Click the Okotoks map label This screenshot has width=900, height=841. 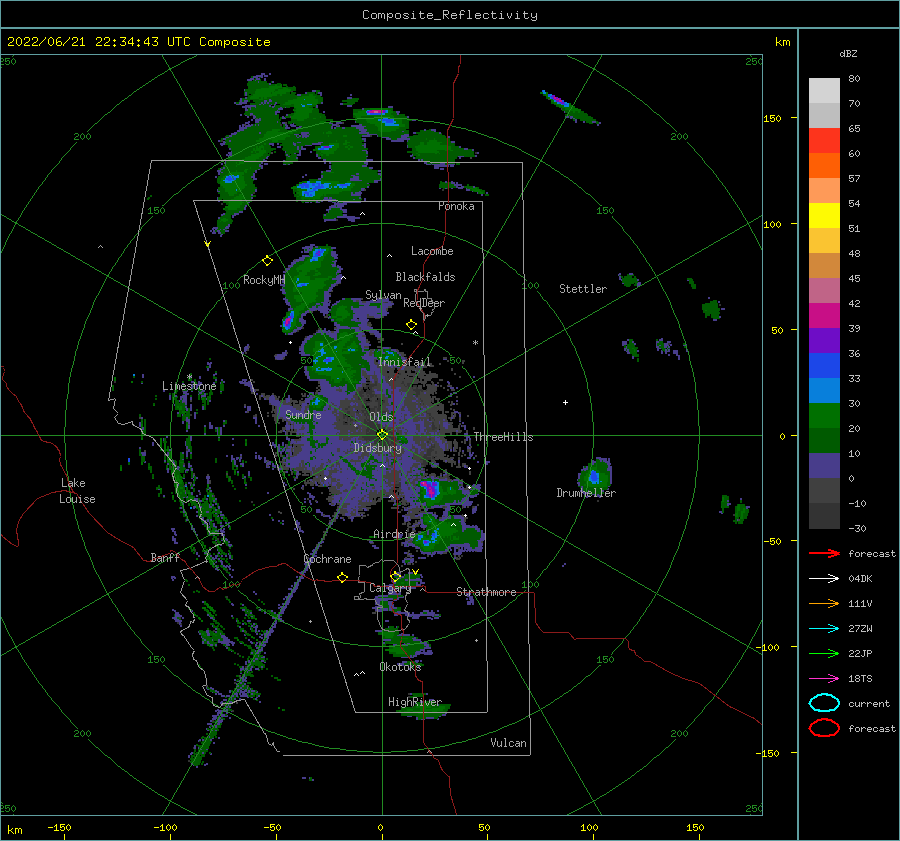point(400,667)
